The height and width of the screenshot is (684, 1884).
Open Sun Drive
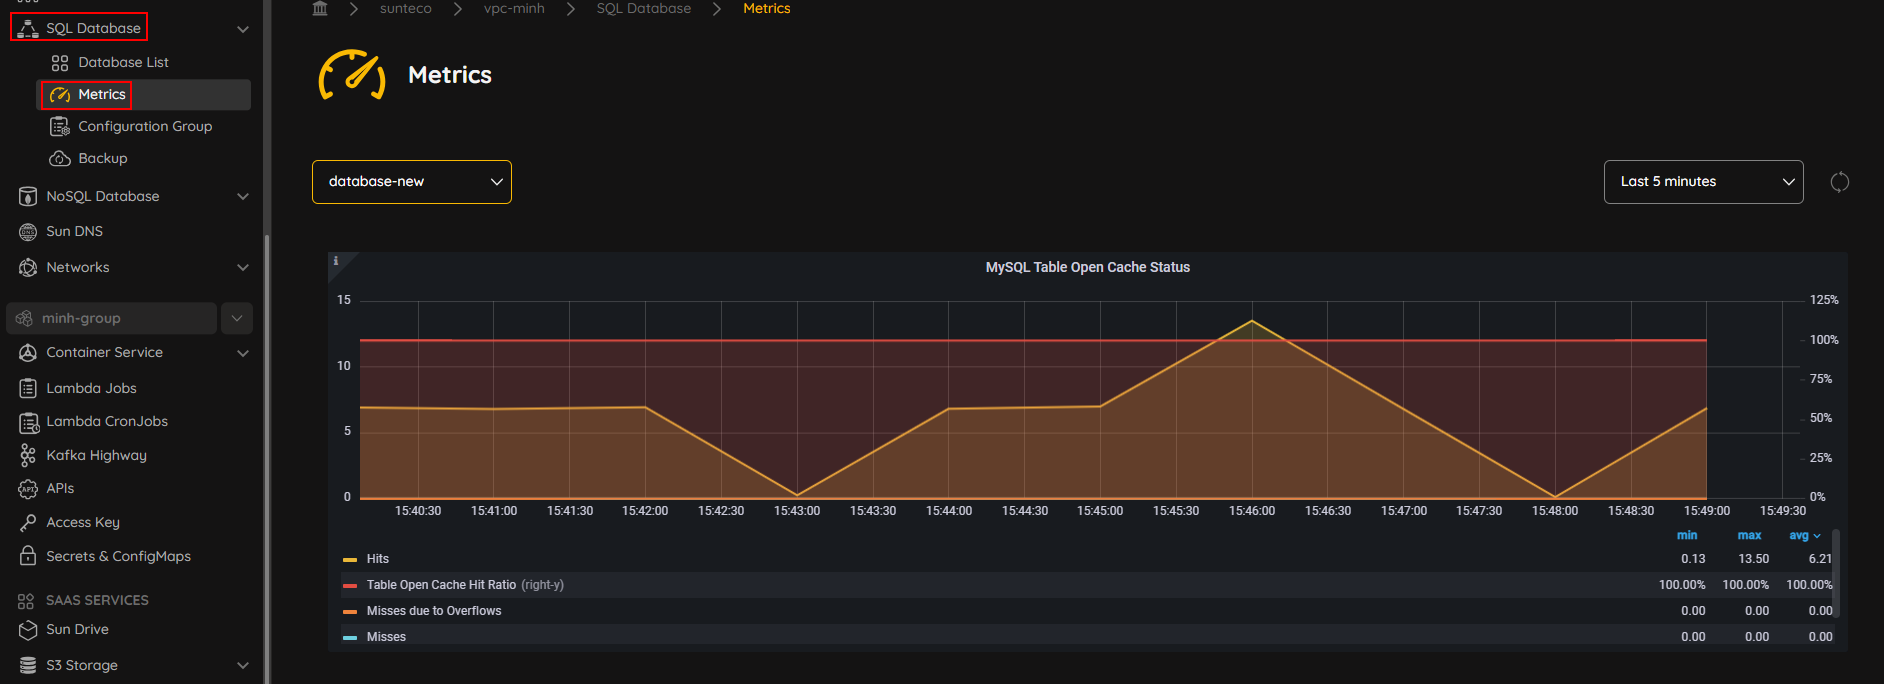tap(77, 629)
